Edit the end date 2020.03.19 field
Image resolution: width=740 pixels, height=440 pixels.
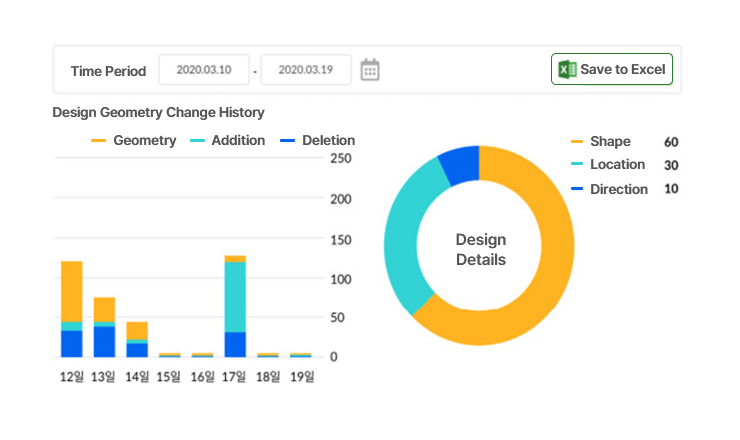pos(306,70)
